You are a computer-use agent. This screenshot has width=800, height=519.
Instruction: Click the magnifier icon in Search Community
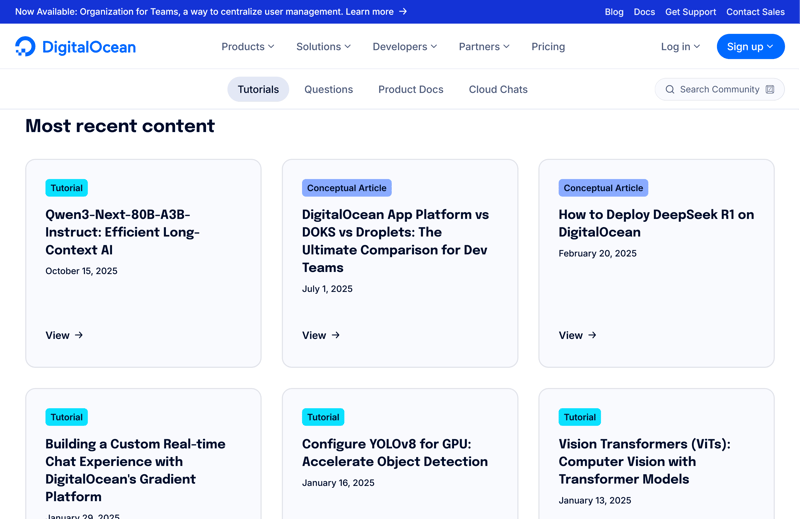coord(670,90)
